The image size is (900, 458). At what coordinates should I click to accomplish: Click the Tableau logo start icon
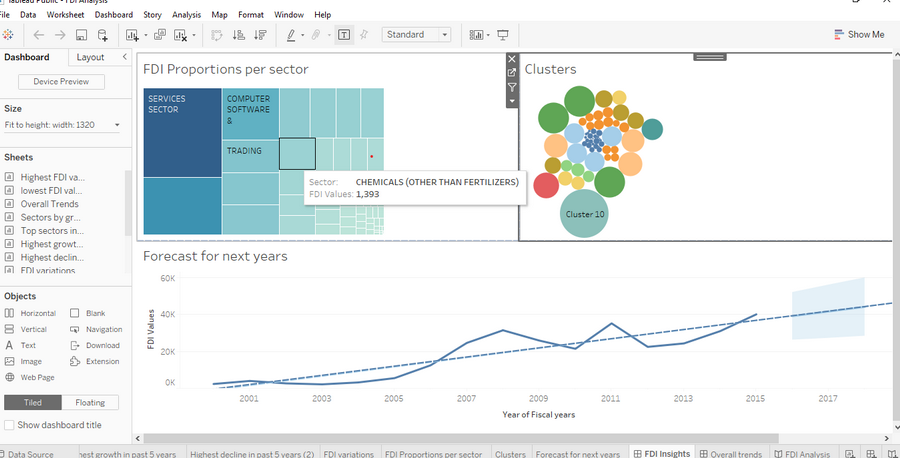(7, 34)
